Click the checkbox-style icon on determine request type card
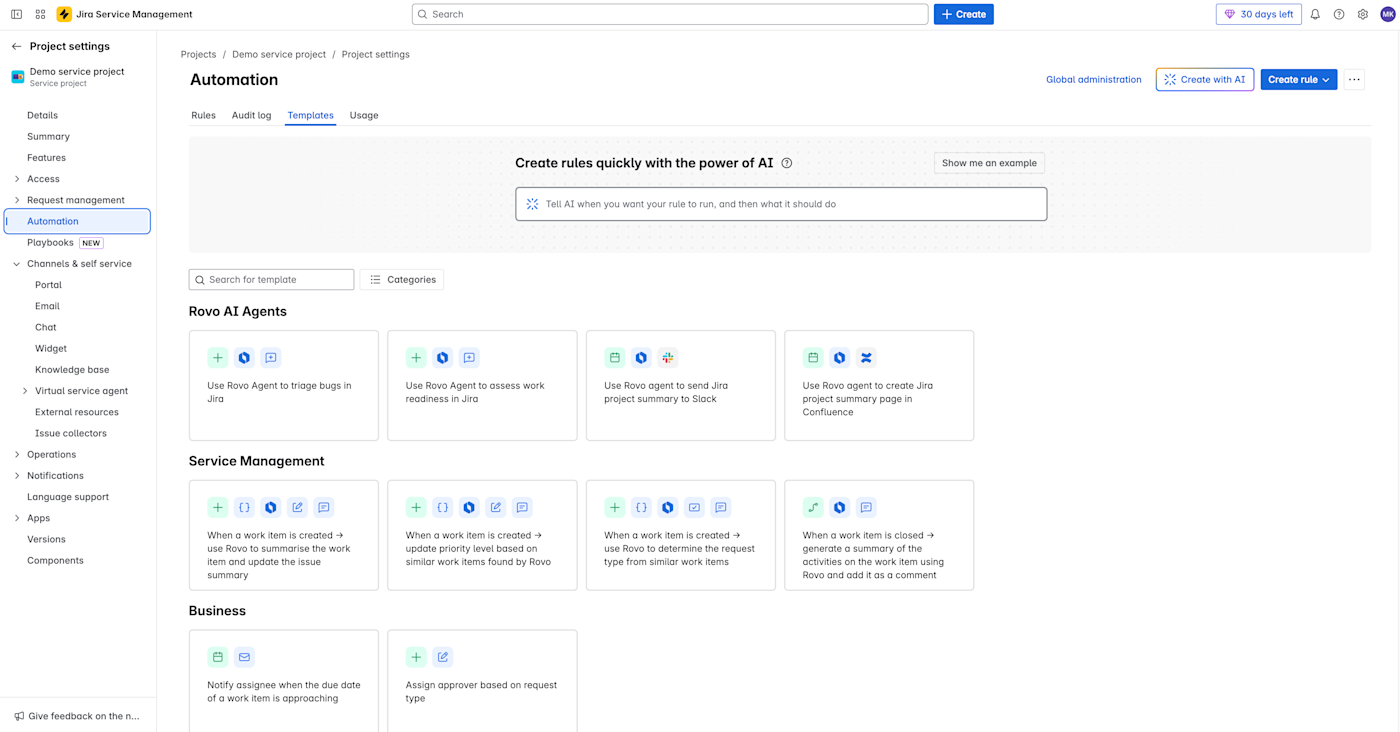Viewport: 1400px width, 732px height. pos(694,508)
